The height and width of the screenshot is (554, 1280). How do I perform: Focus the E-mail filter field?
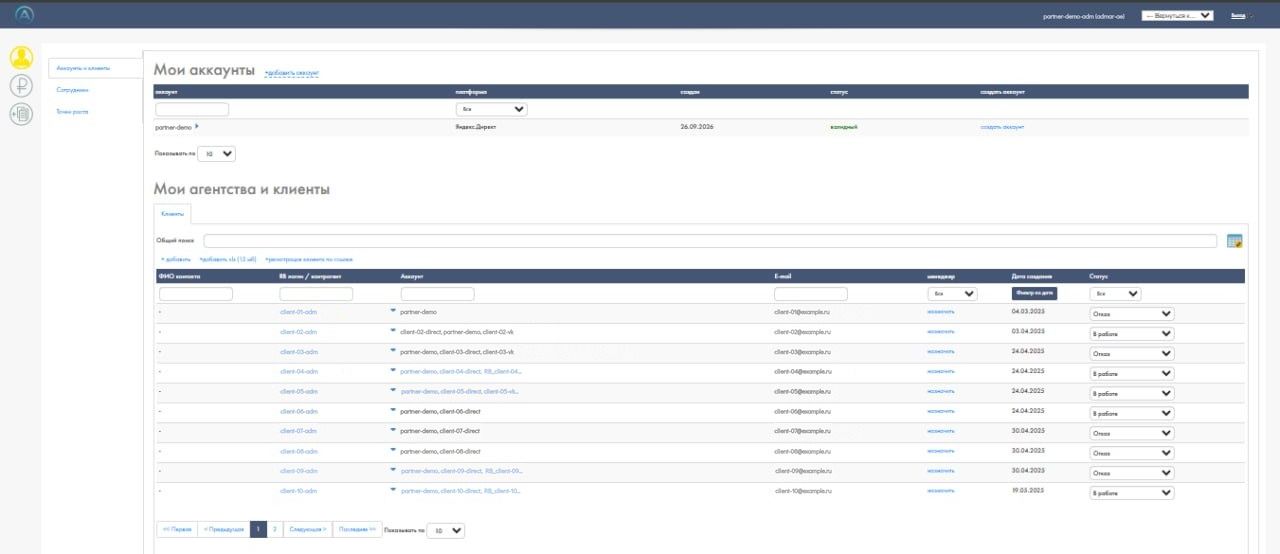(x=811, y=294)
